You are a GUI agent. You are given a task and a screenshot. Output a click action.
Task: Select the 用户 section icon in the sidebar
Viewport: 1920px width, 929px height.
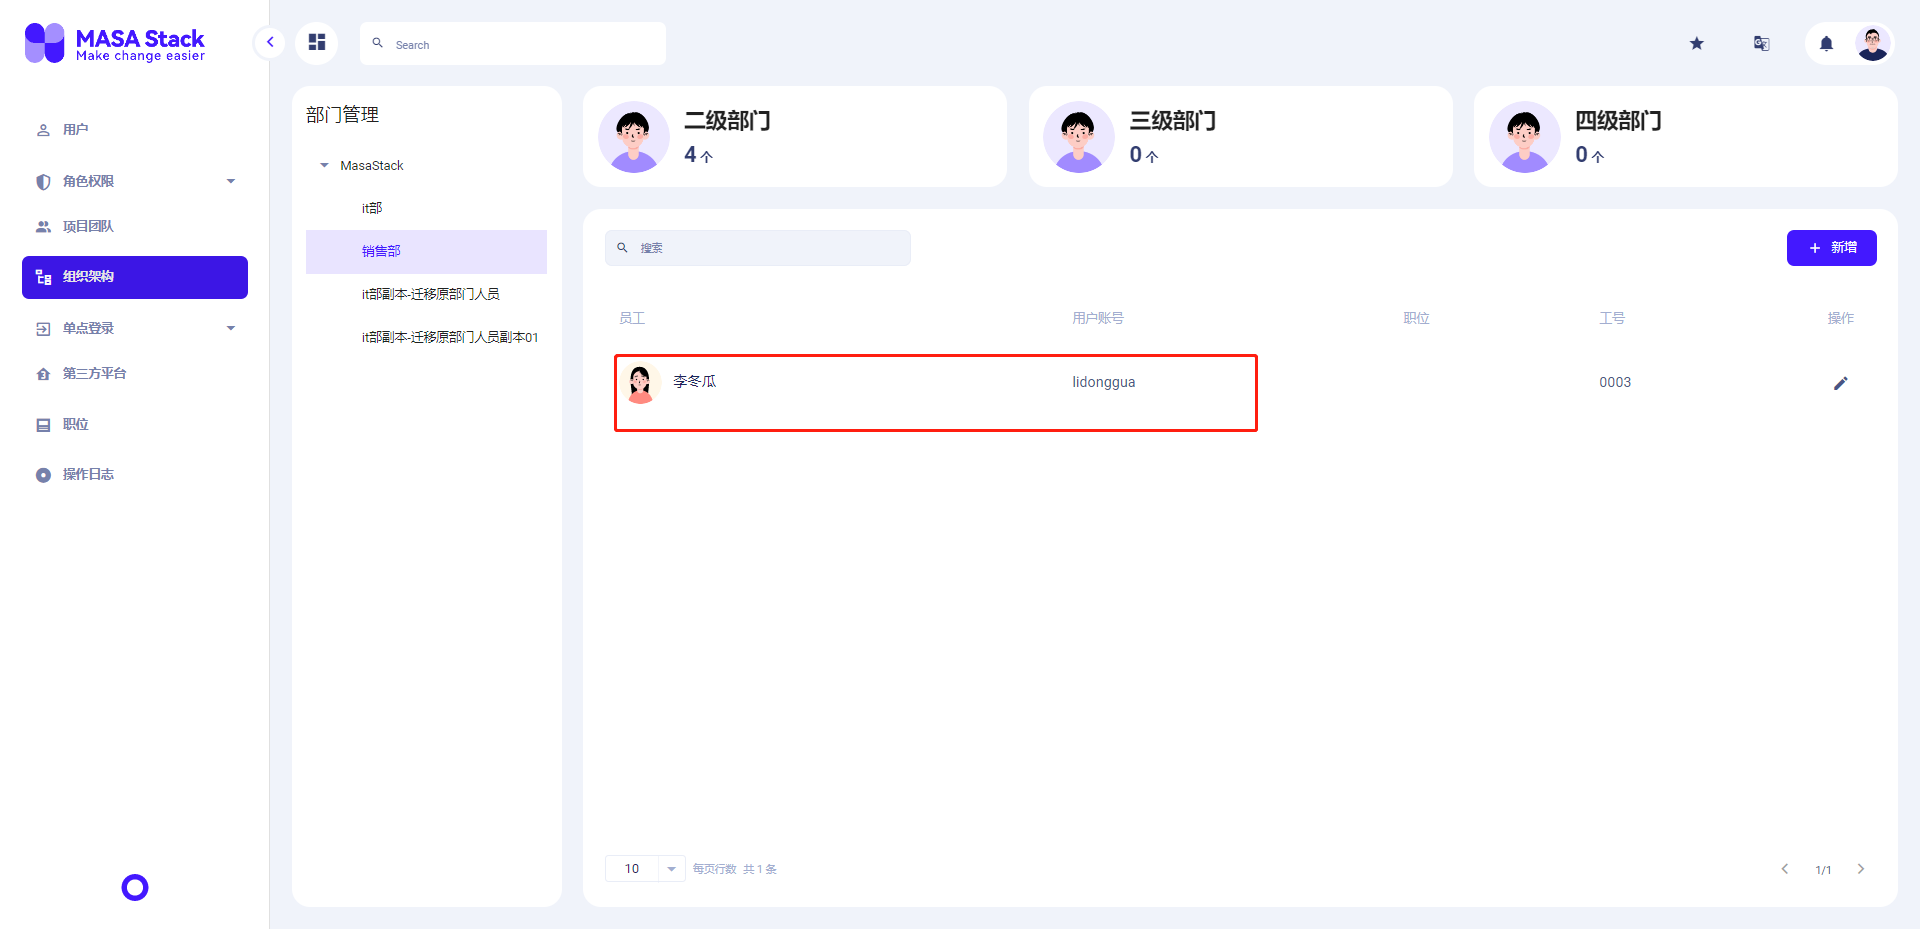pos(42,129)
